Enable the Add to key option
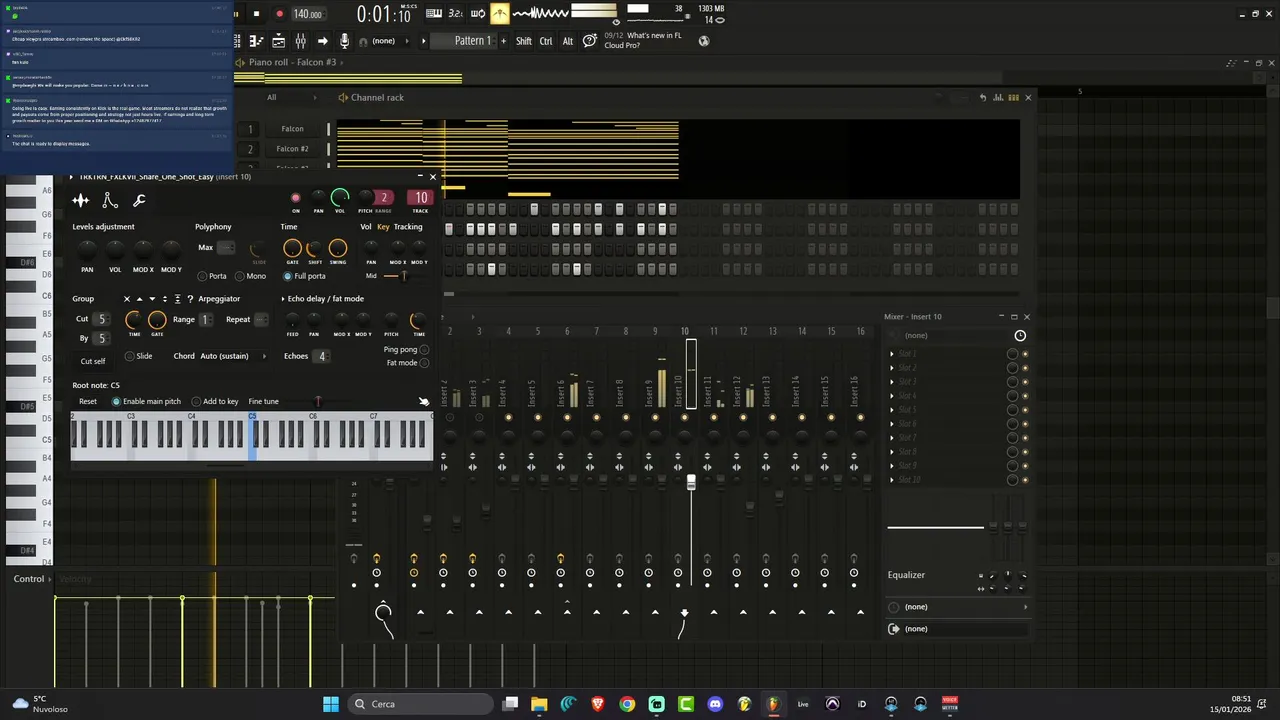 (215, 401)
